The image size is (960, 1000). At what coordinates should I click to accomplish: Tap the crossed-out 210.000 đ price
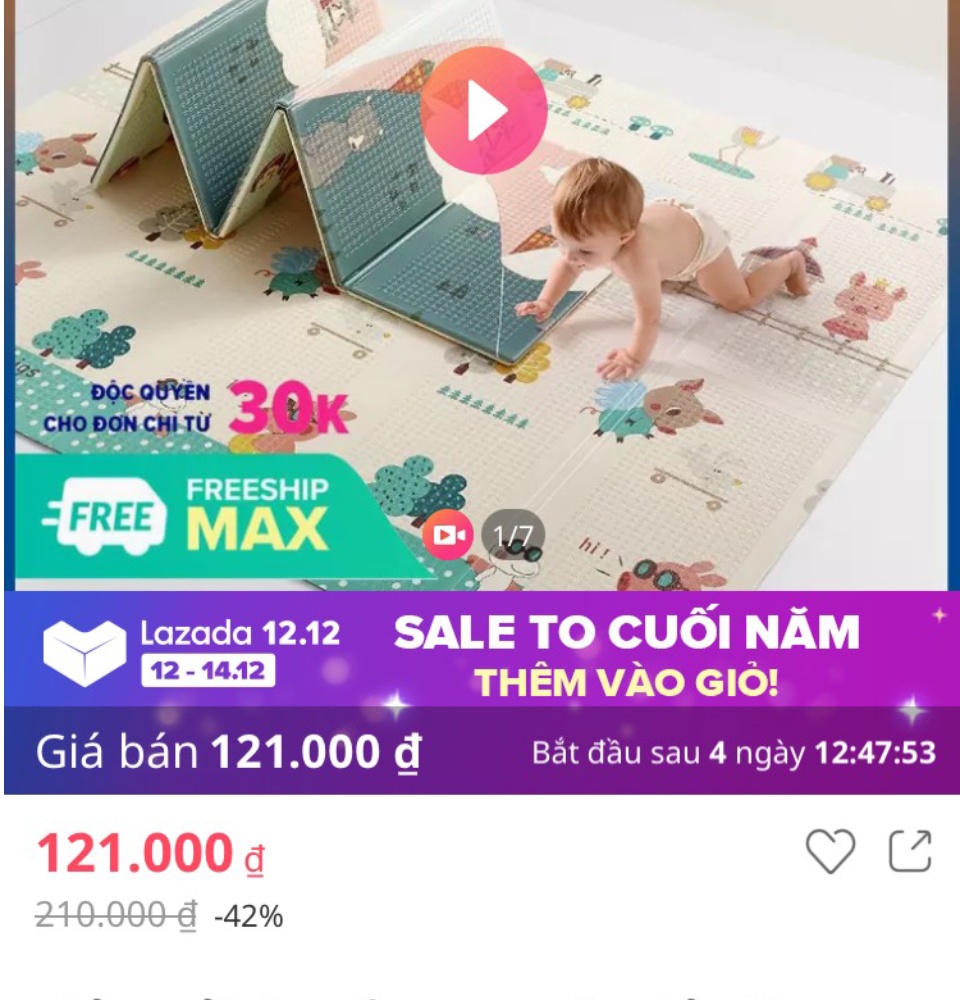116,915
